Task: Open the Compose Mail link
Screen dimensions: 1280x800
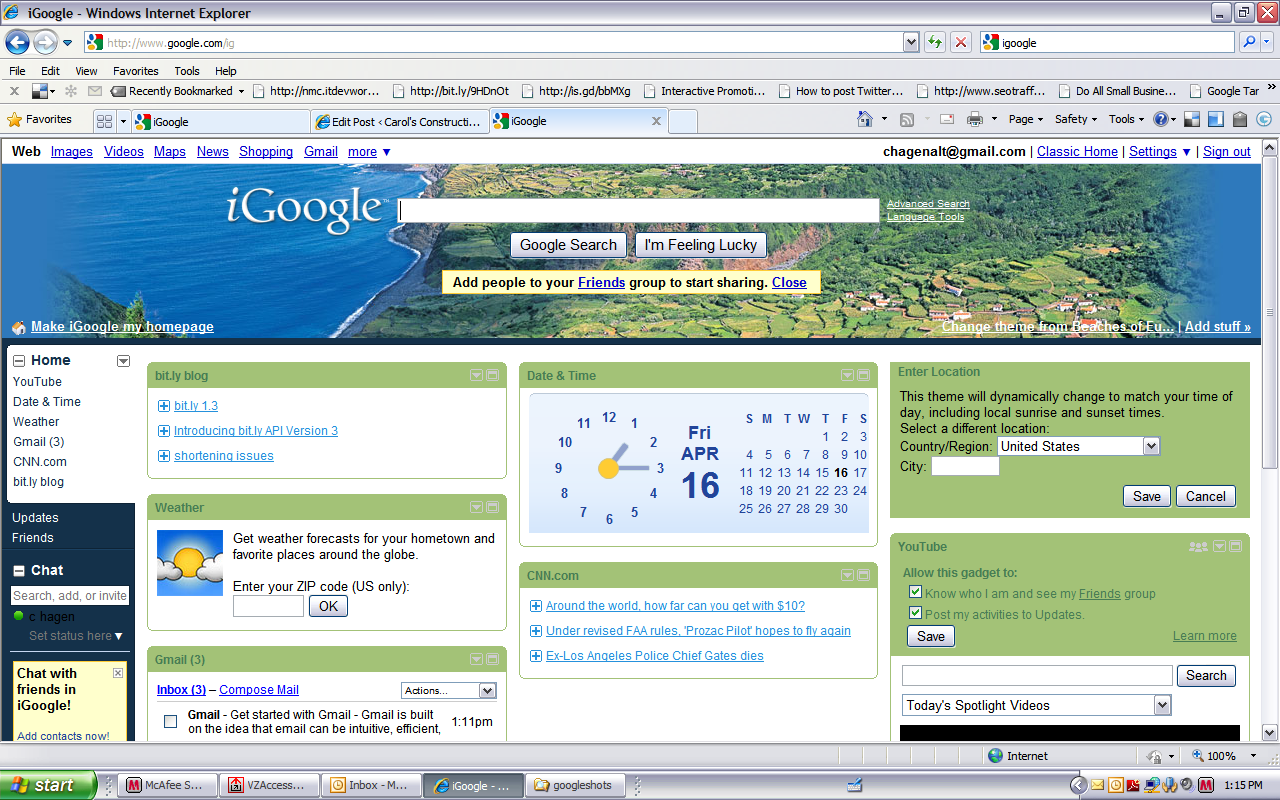Action: point(259,690)
